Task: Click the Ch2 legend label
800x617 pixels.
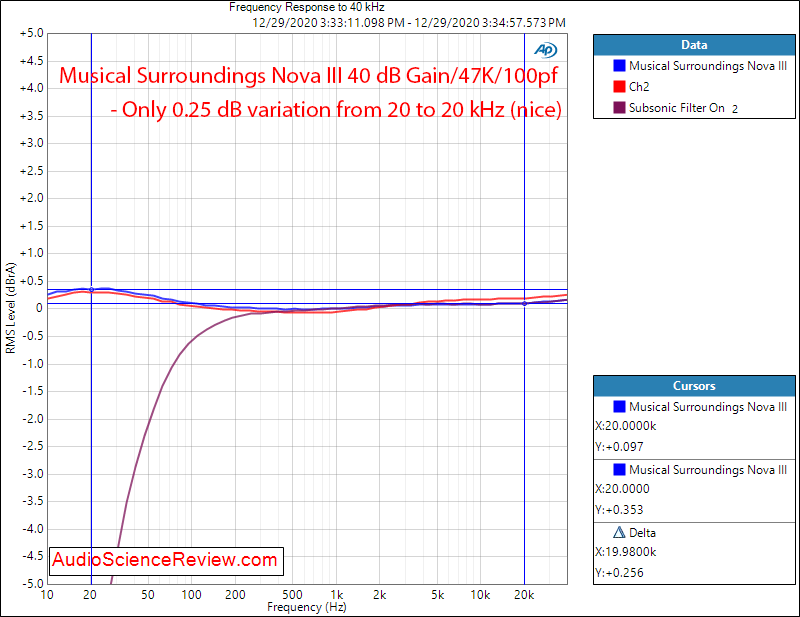Action: coord(639,87)
